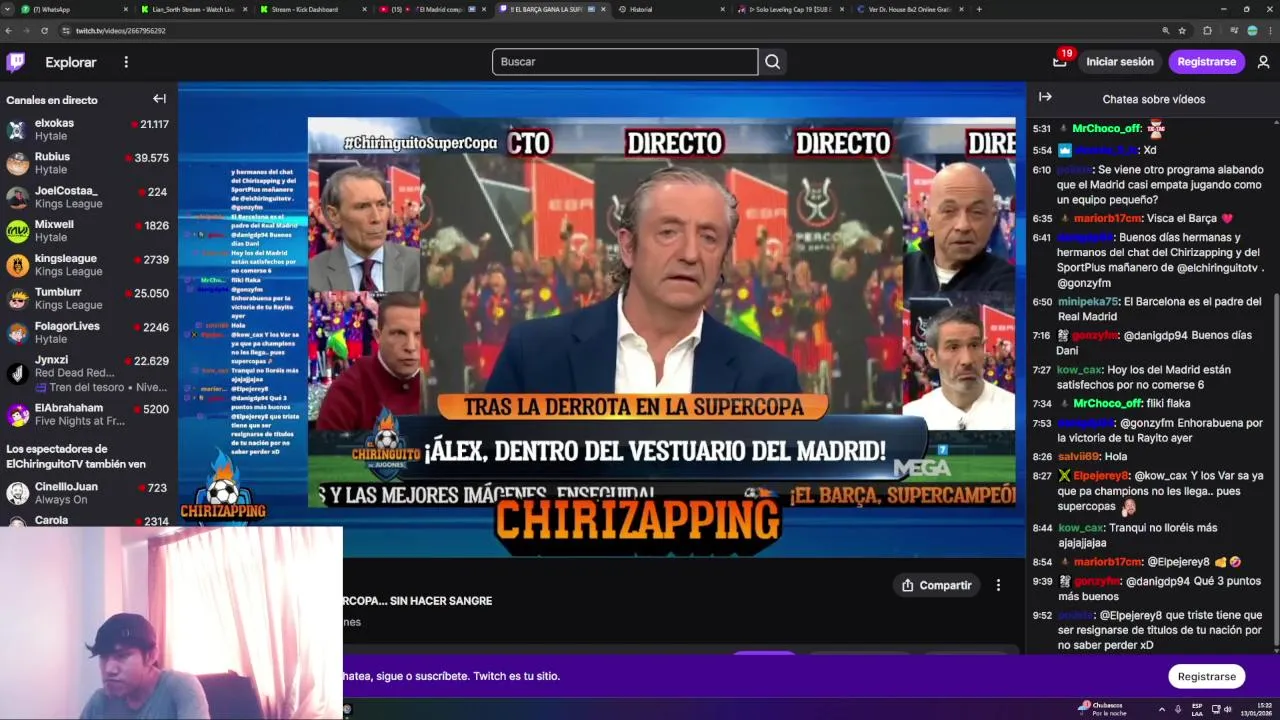Open the browser three-dot menu
The height and width of the screenshot is (720, 1280).
[x=1270, y=31]
